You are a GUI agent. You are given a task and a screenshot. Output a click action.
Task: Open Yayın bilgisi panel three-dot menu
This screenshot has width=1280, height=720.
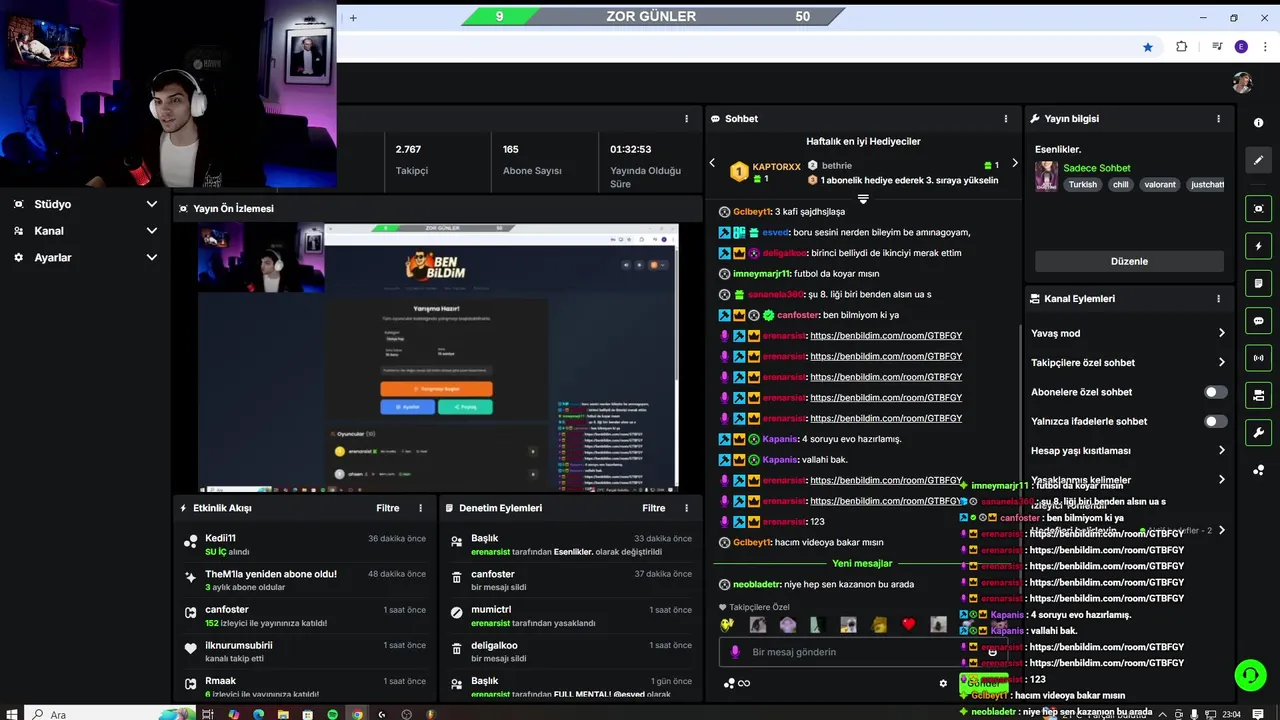[1218, 119]
